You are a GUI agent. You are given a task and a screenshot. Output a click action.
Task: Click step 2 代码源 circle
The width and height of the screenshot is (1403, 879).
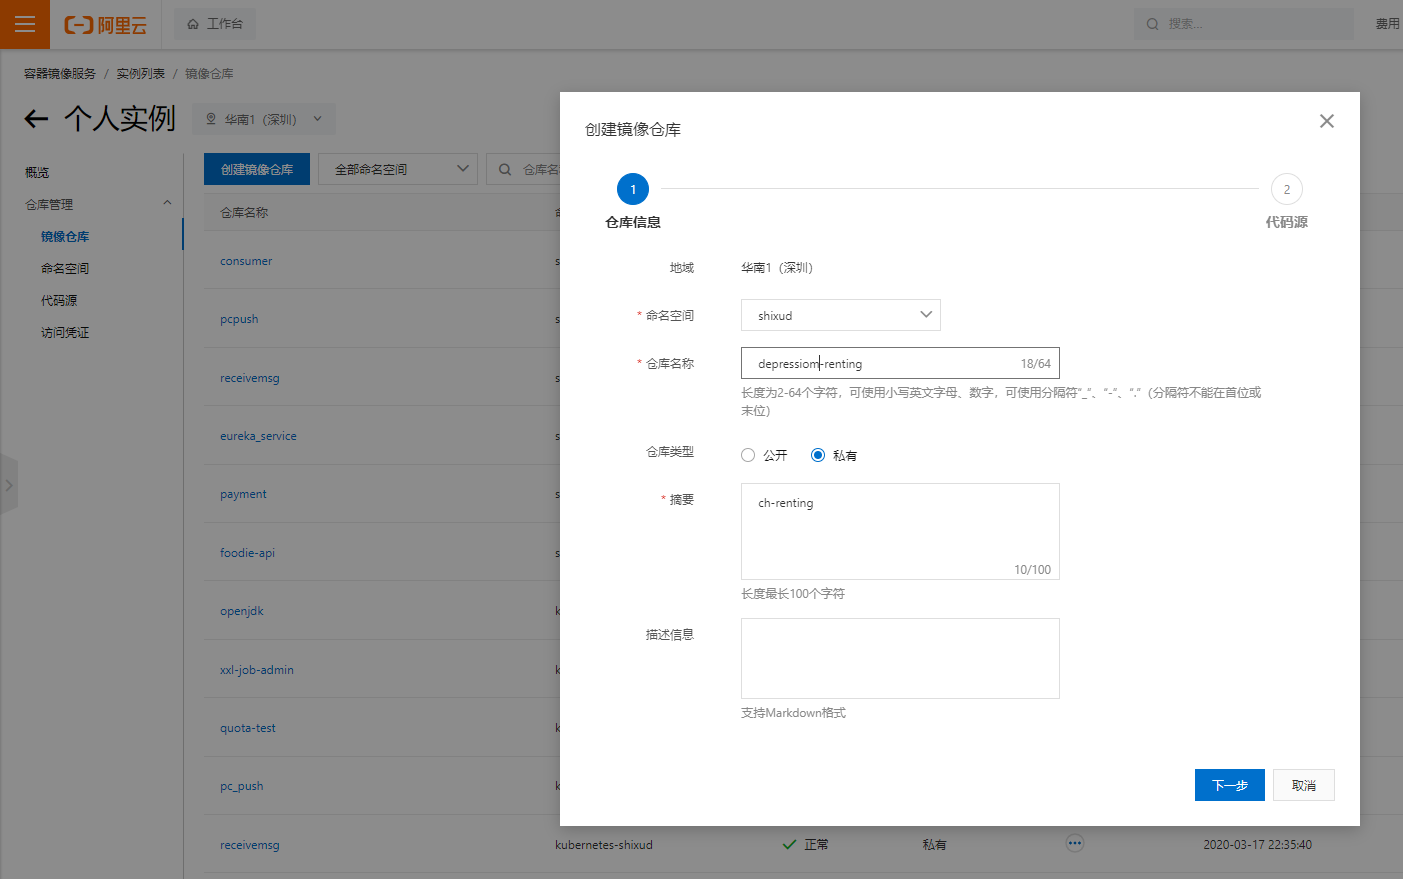pos(1287,189)
